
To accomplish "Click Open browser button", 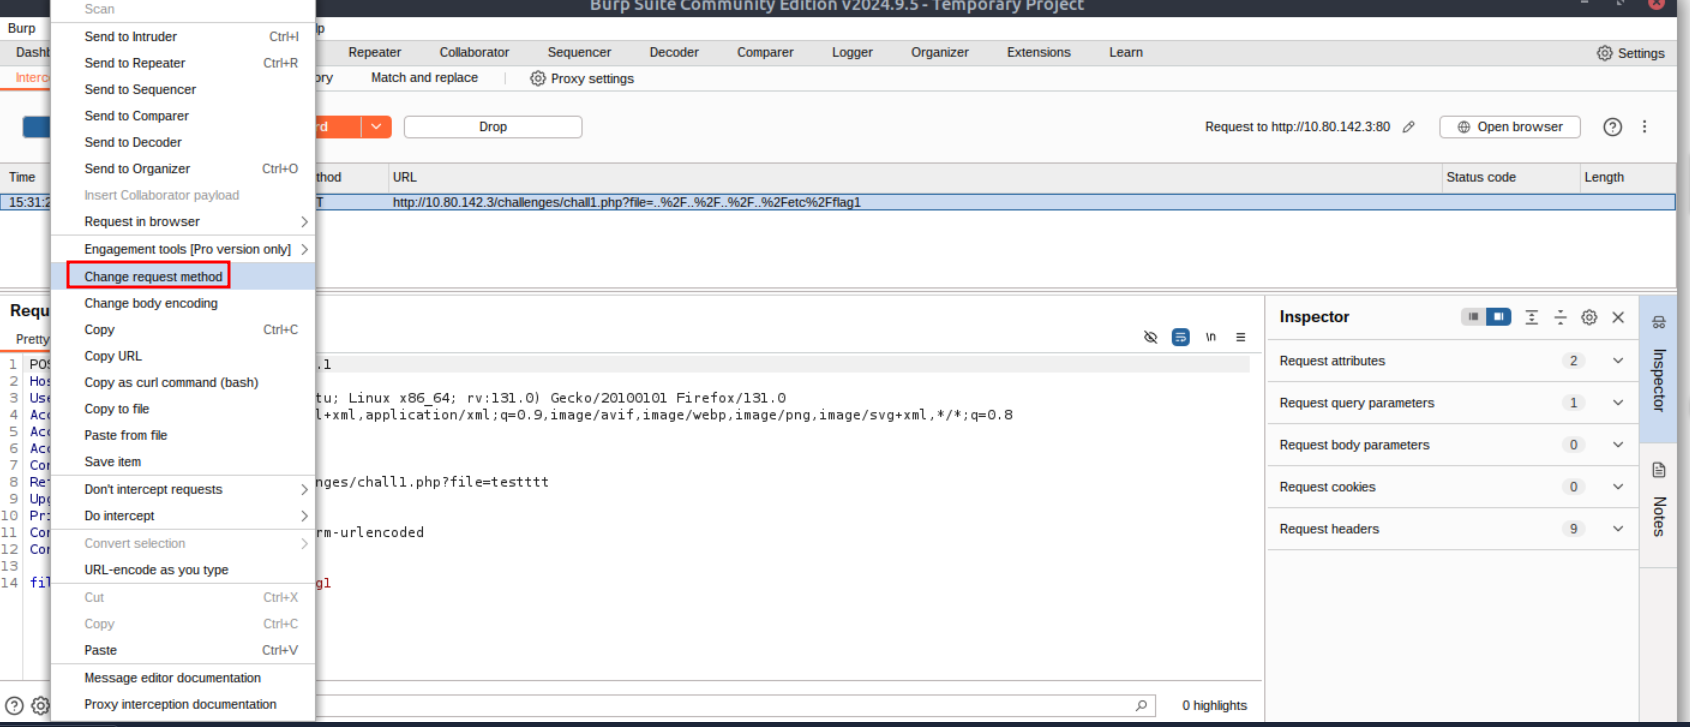I will coord(1509,127).
